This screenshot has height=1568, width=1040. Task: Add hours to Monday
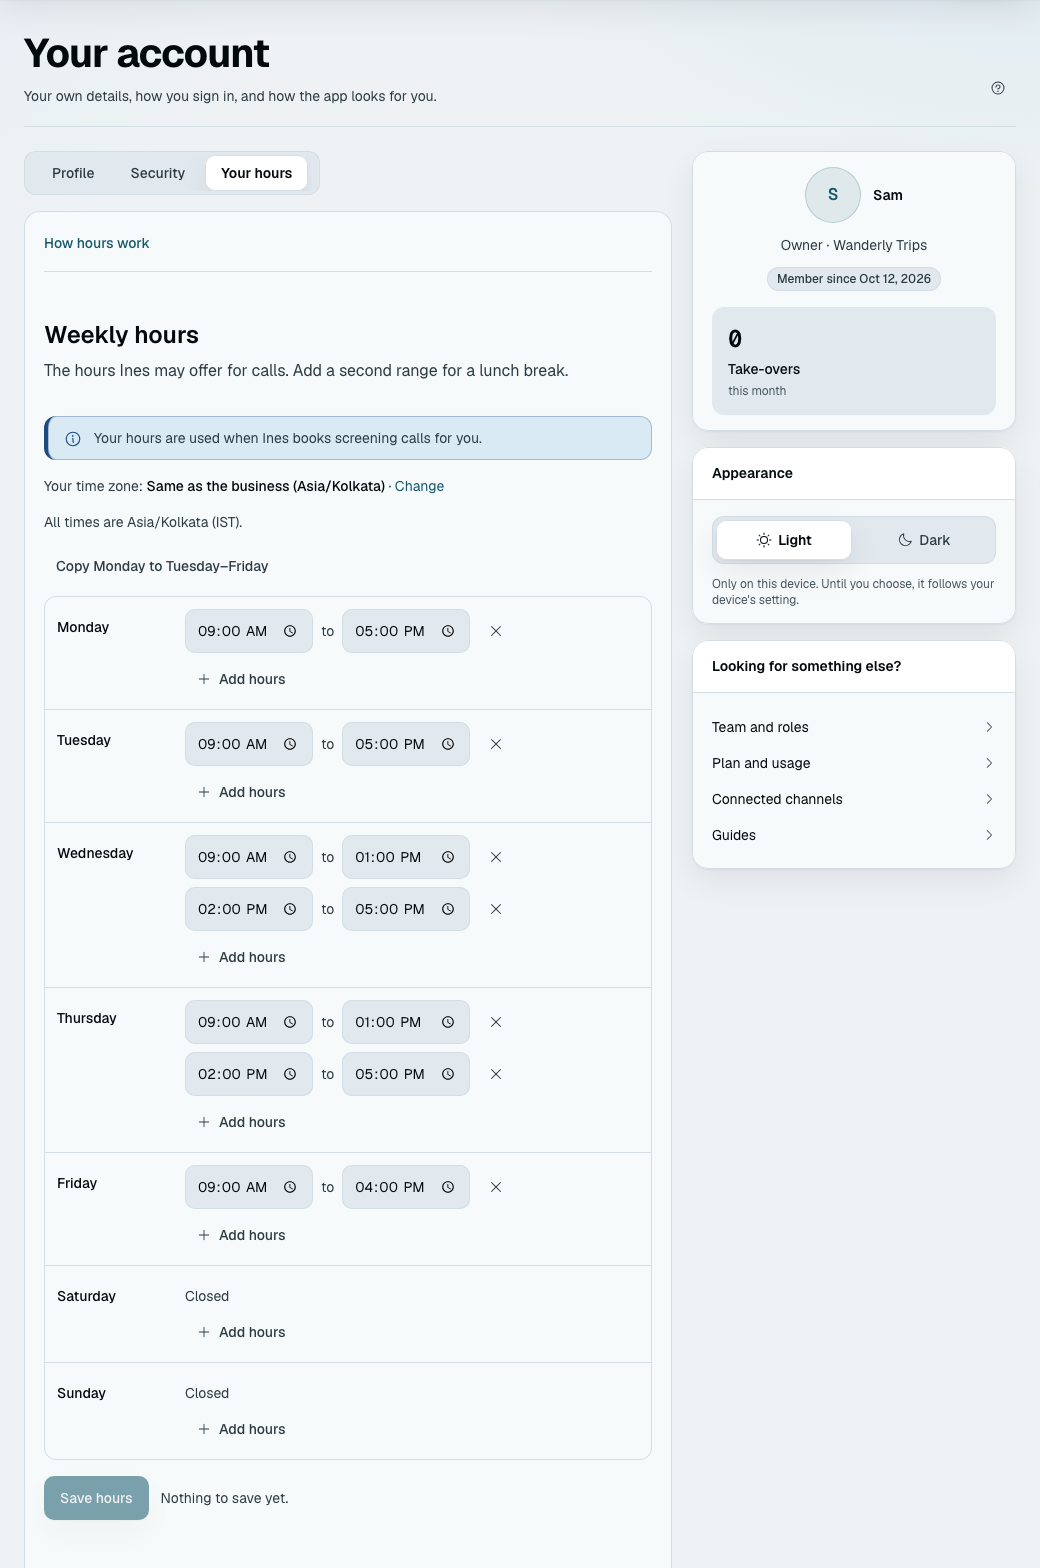pos(242,679)
